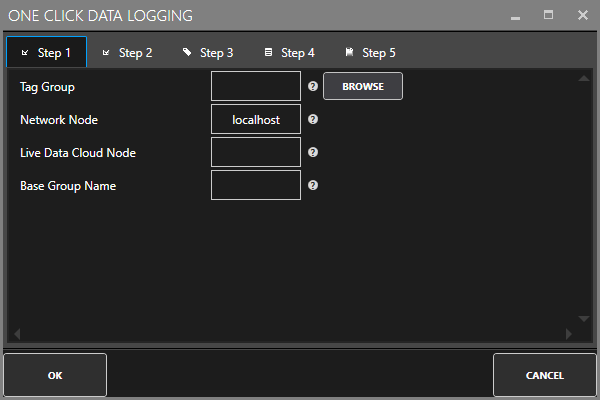Open the Step 3 tab
This screenshot has height=400, width=600.
tap(208, 53)
